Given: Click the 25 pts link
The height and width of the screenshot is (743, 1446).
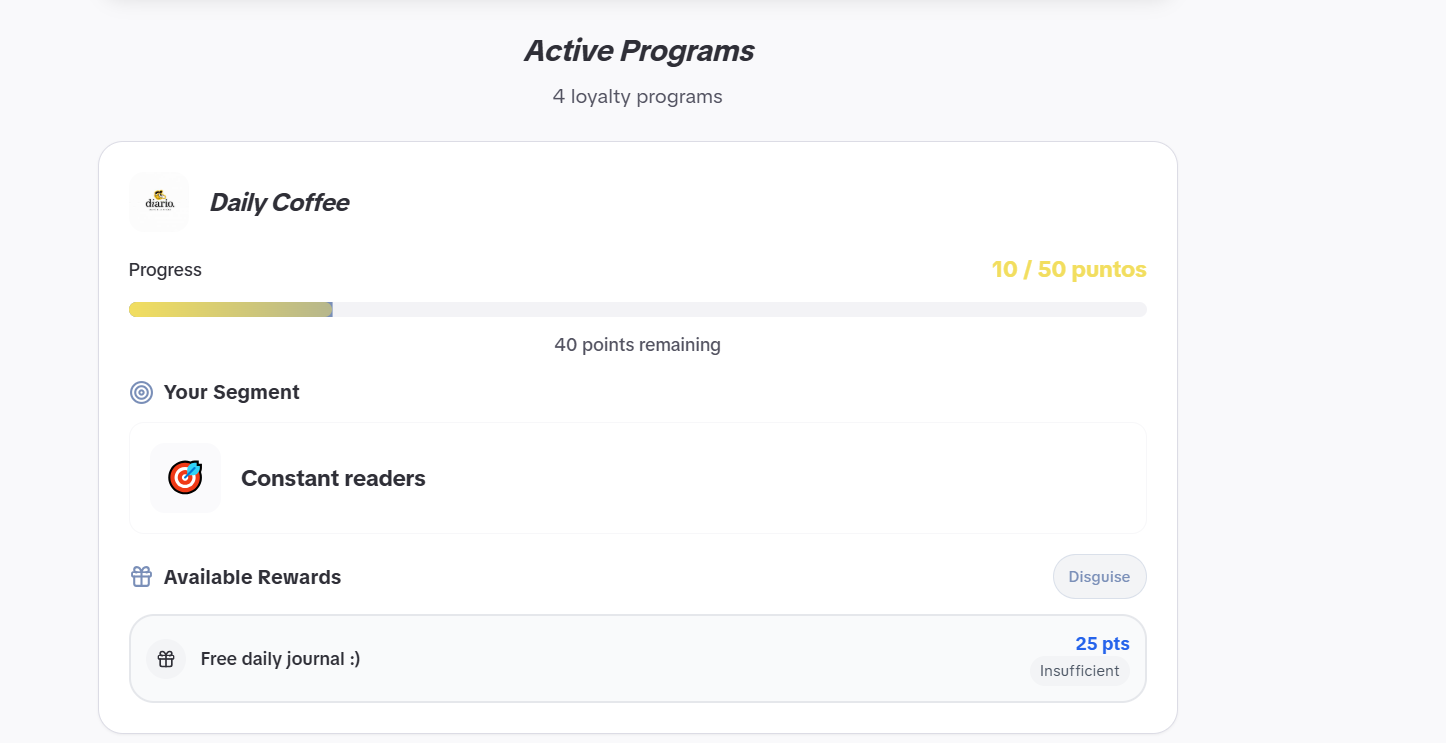Looking at the screenshot, I should pos(1101,643).
